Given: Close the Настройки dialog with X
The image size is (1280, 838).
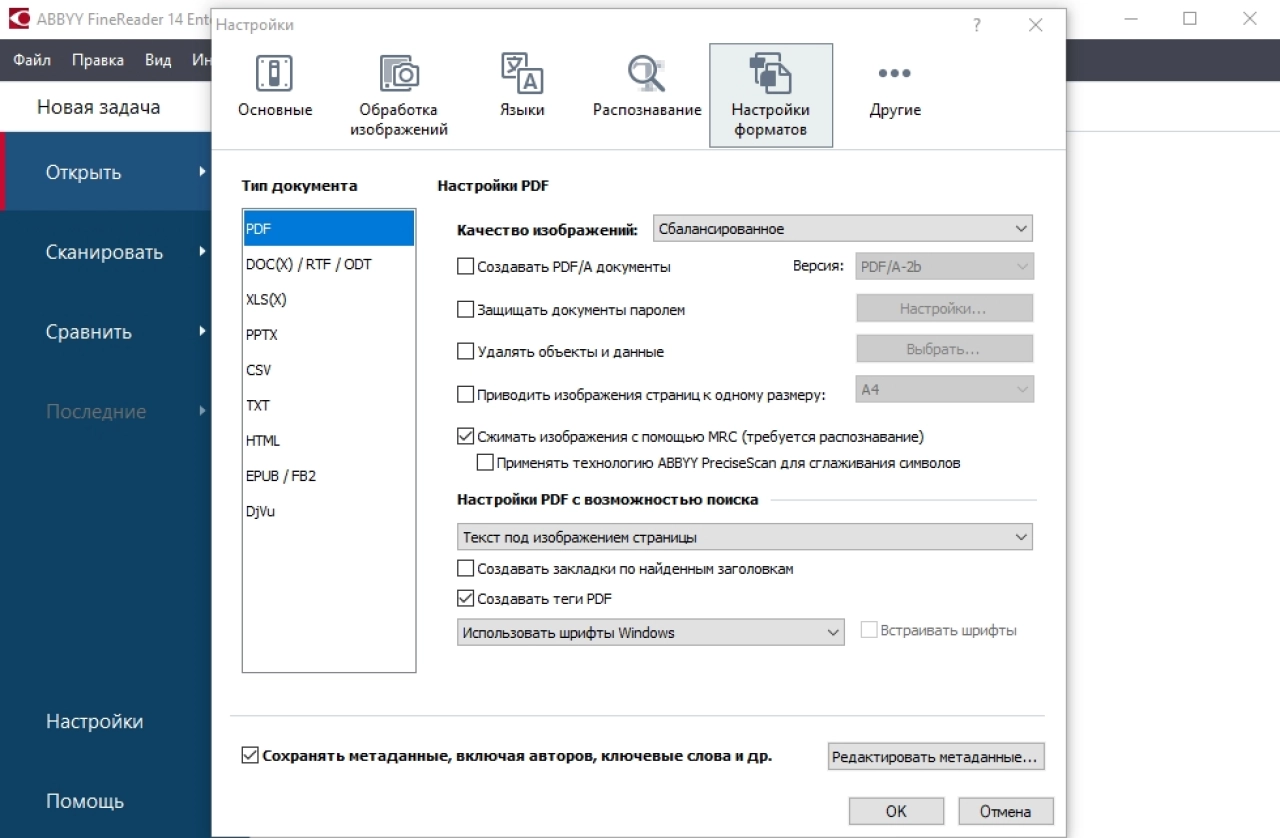Looking at the screenshot, I should [x=1036, y=25].
